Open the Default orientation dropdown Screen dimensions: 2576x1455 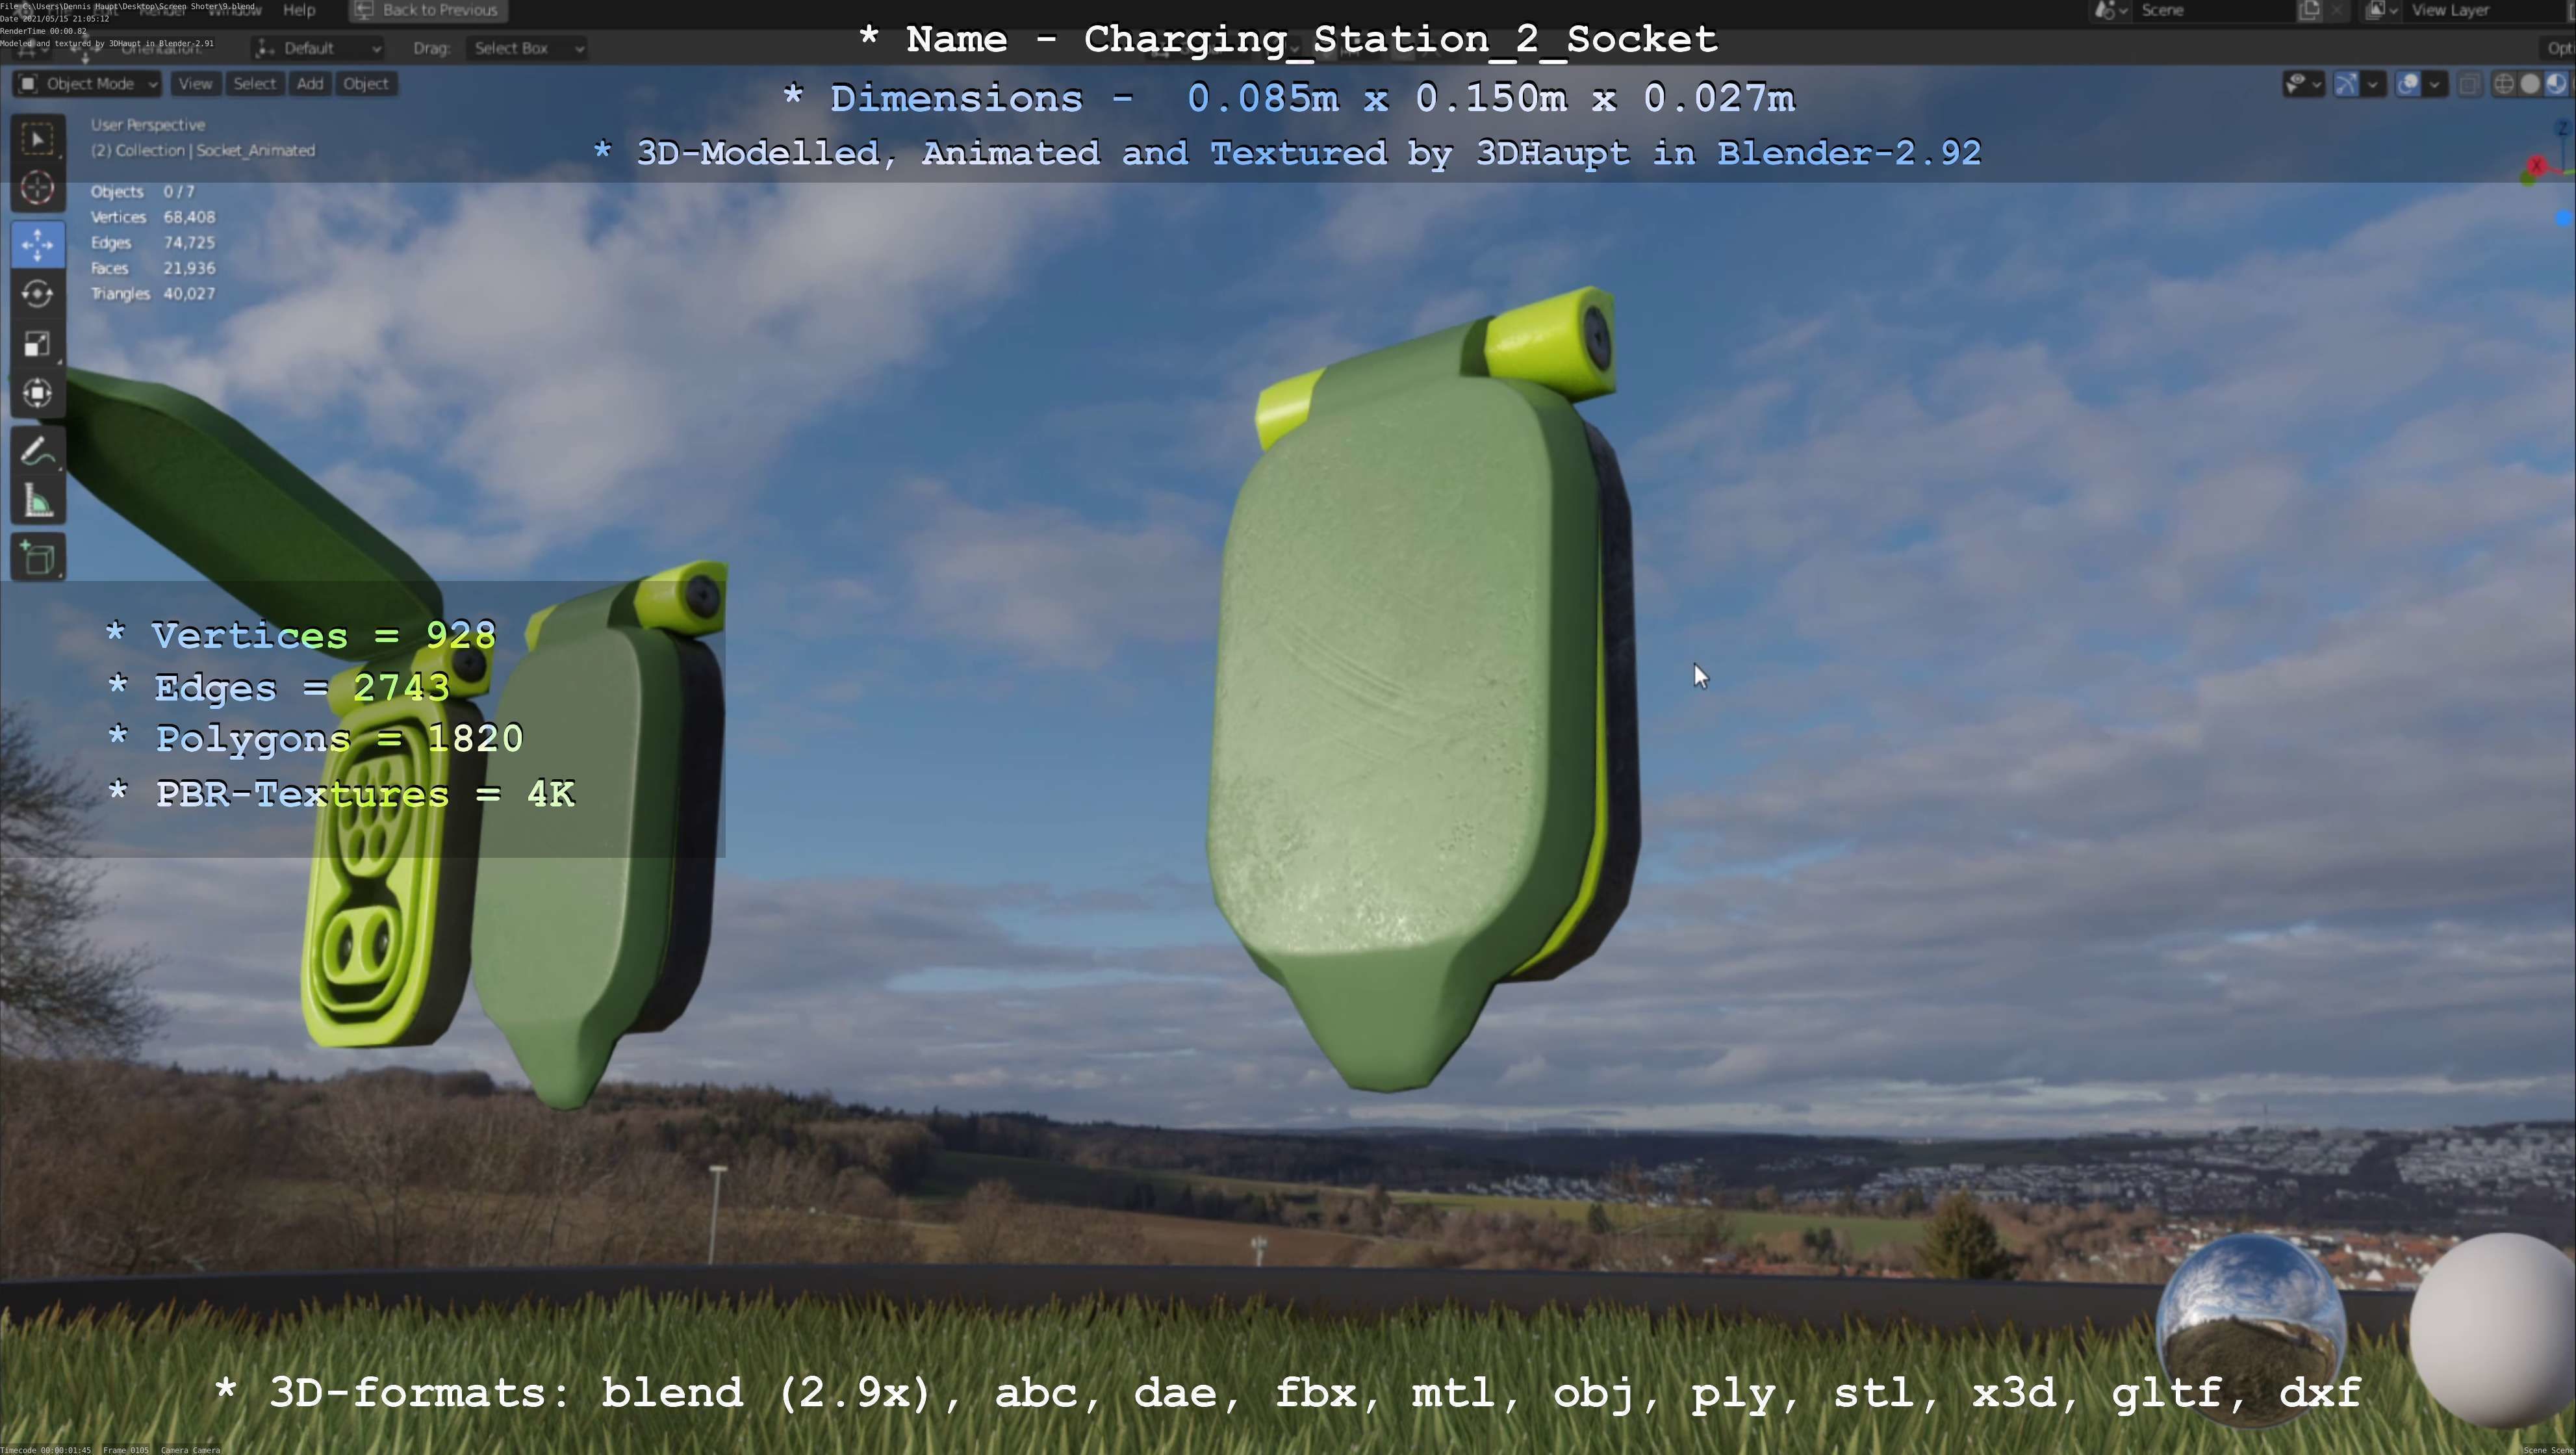click(319, 48)
